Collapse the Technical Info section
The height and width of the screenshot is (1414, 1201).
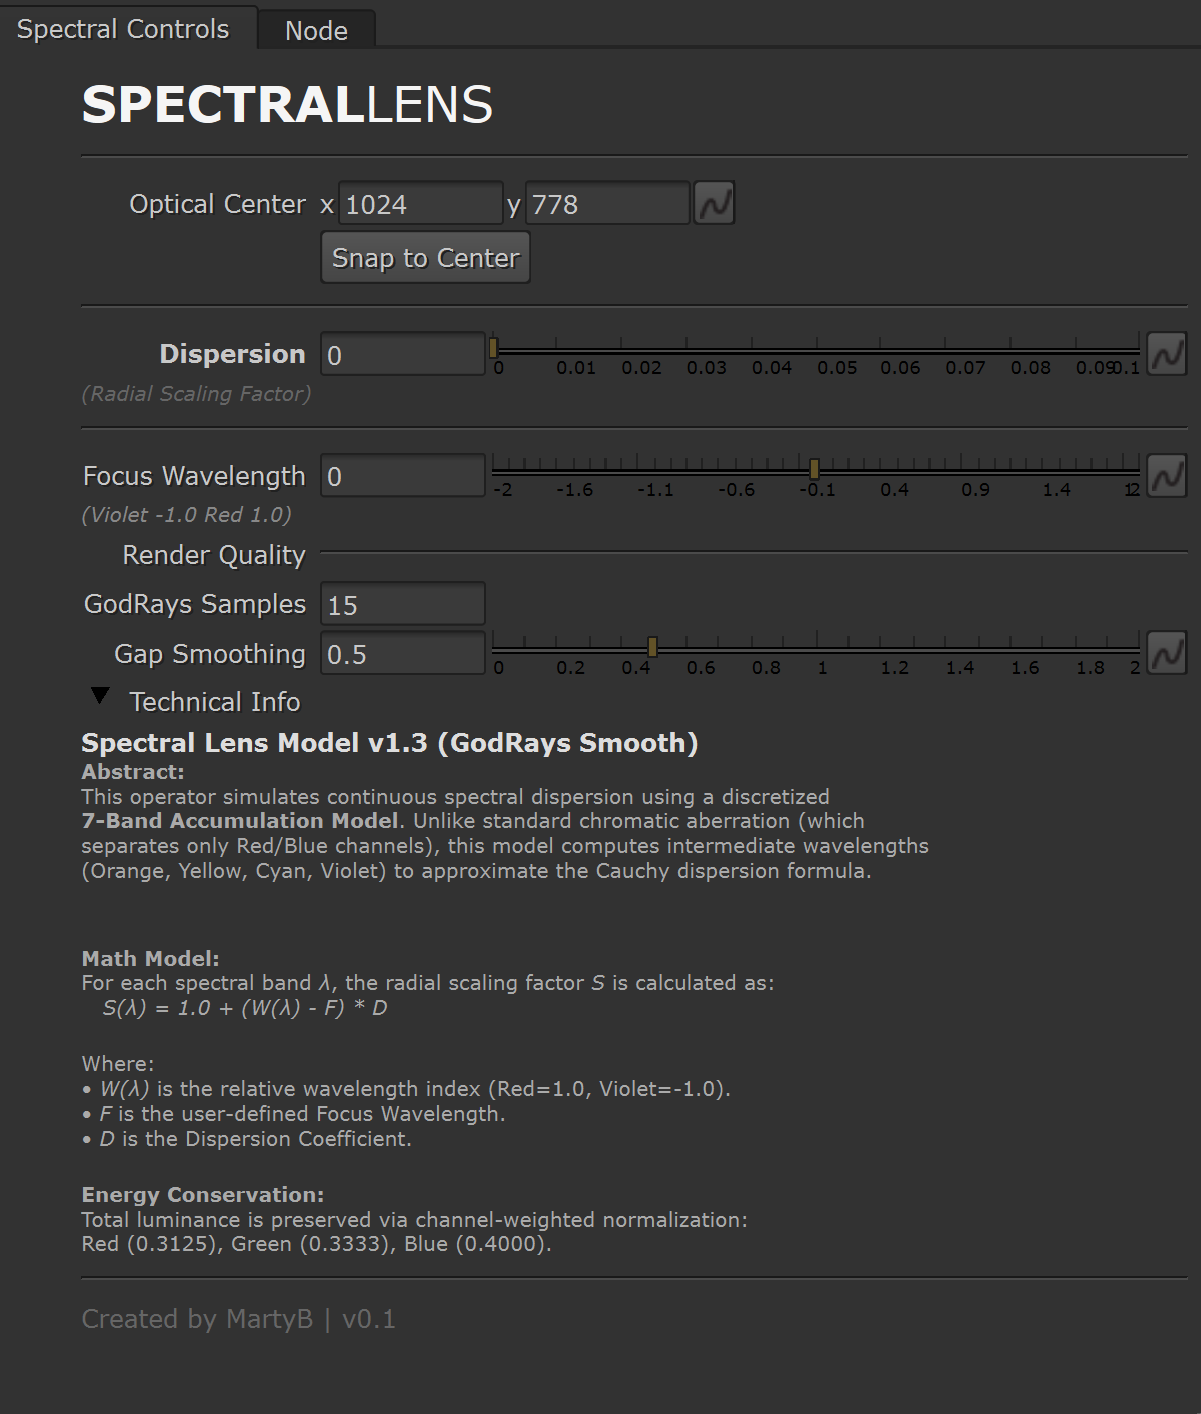pos(100,696)
